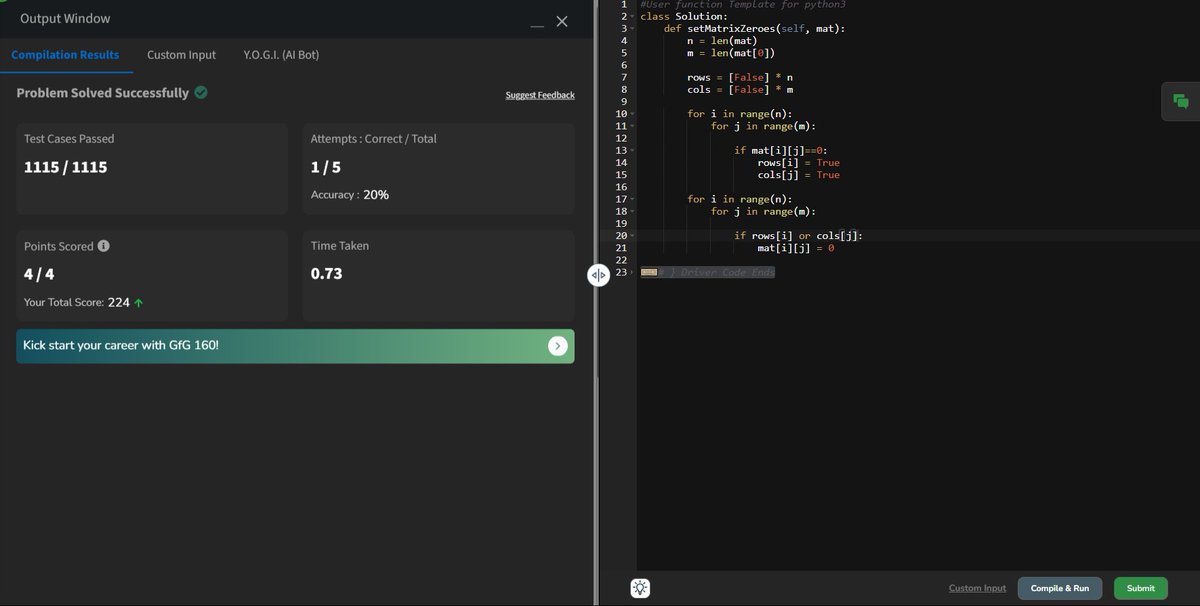Collapse the if rows[i] or cols[j] block

(x=633, y=236)
